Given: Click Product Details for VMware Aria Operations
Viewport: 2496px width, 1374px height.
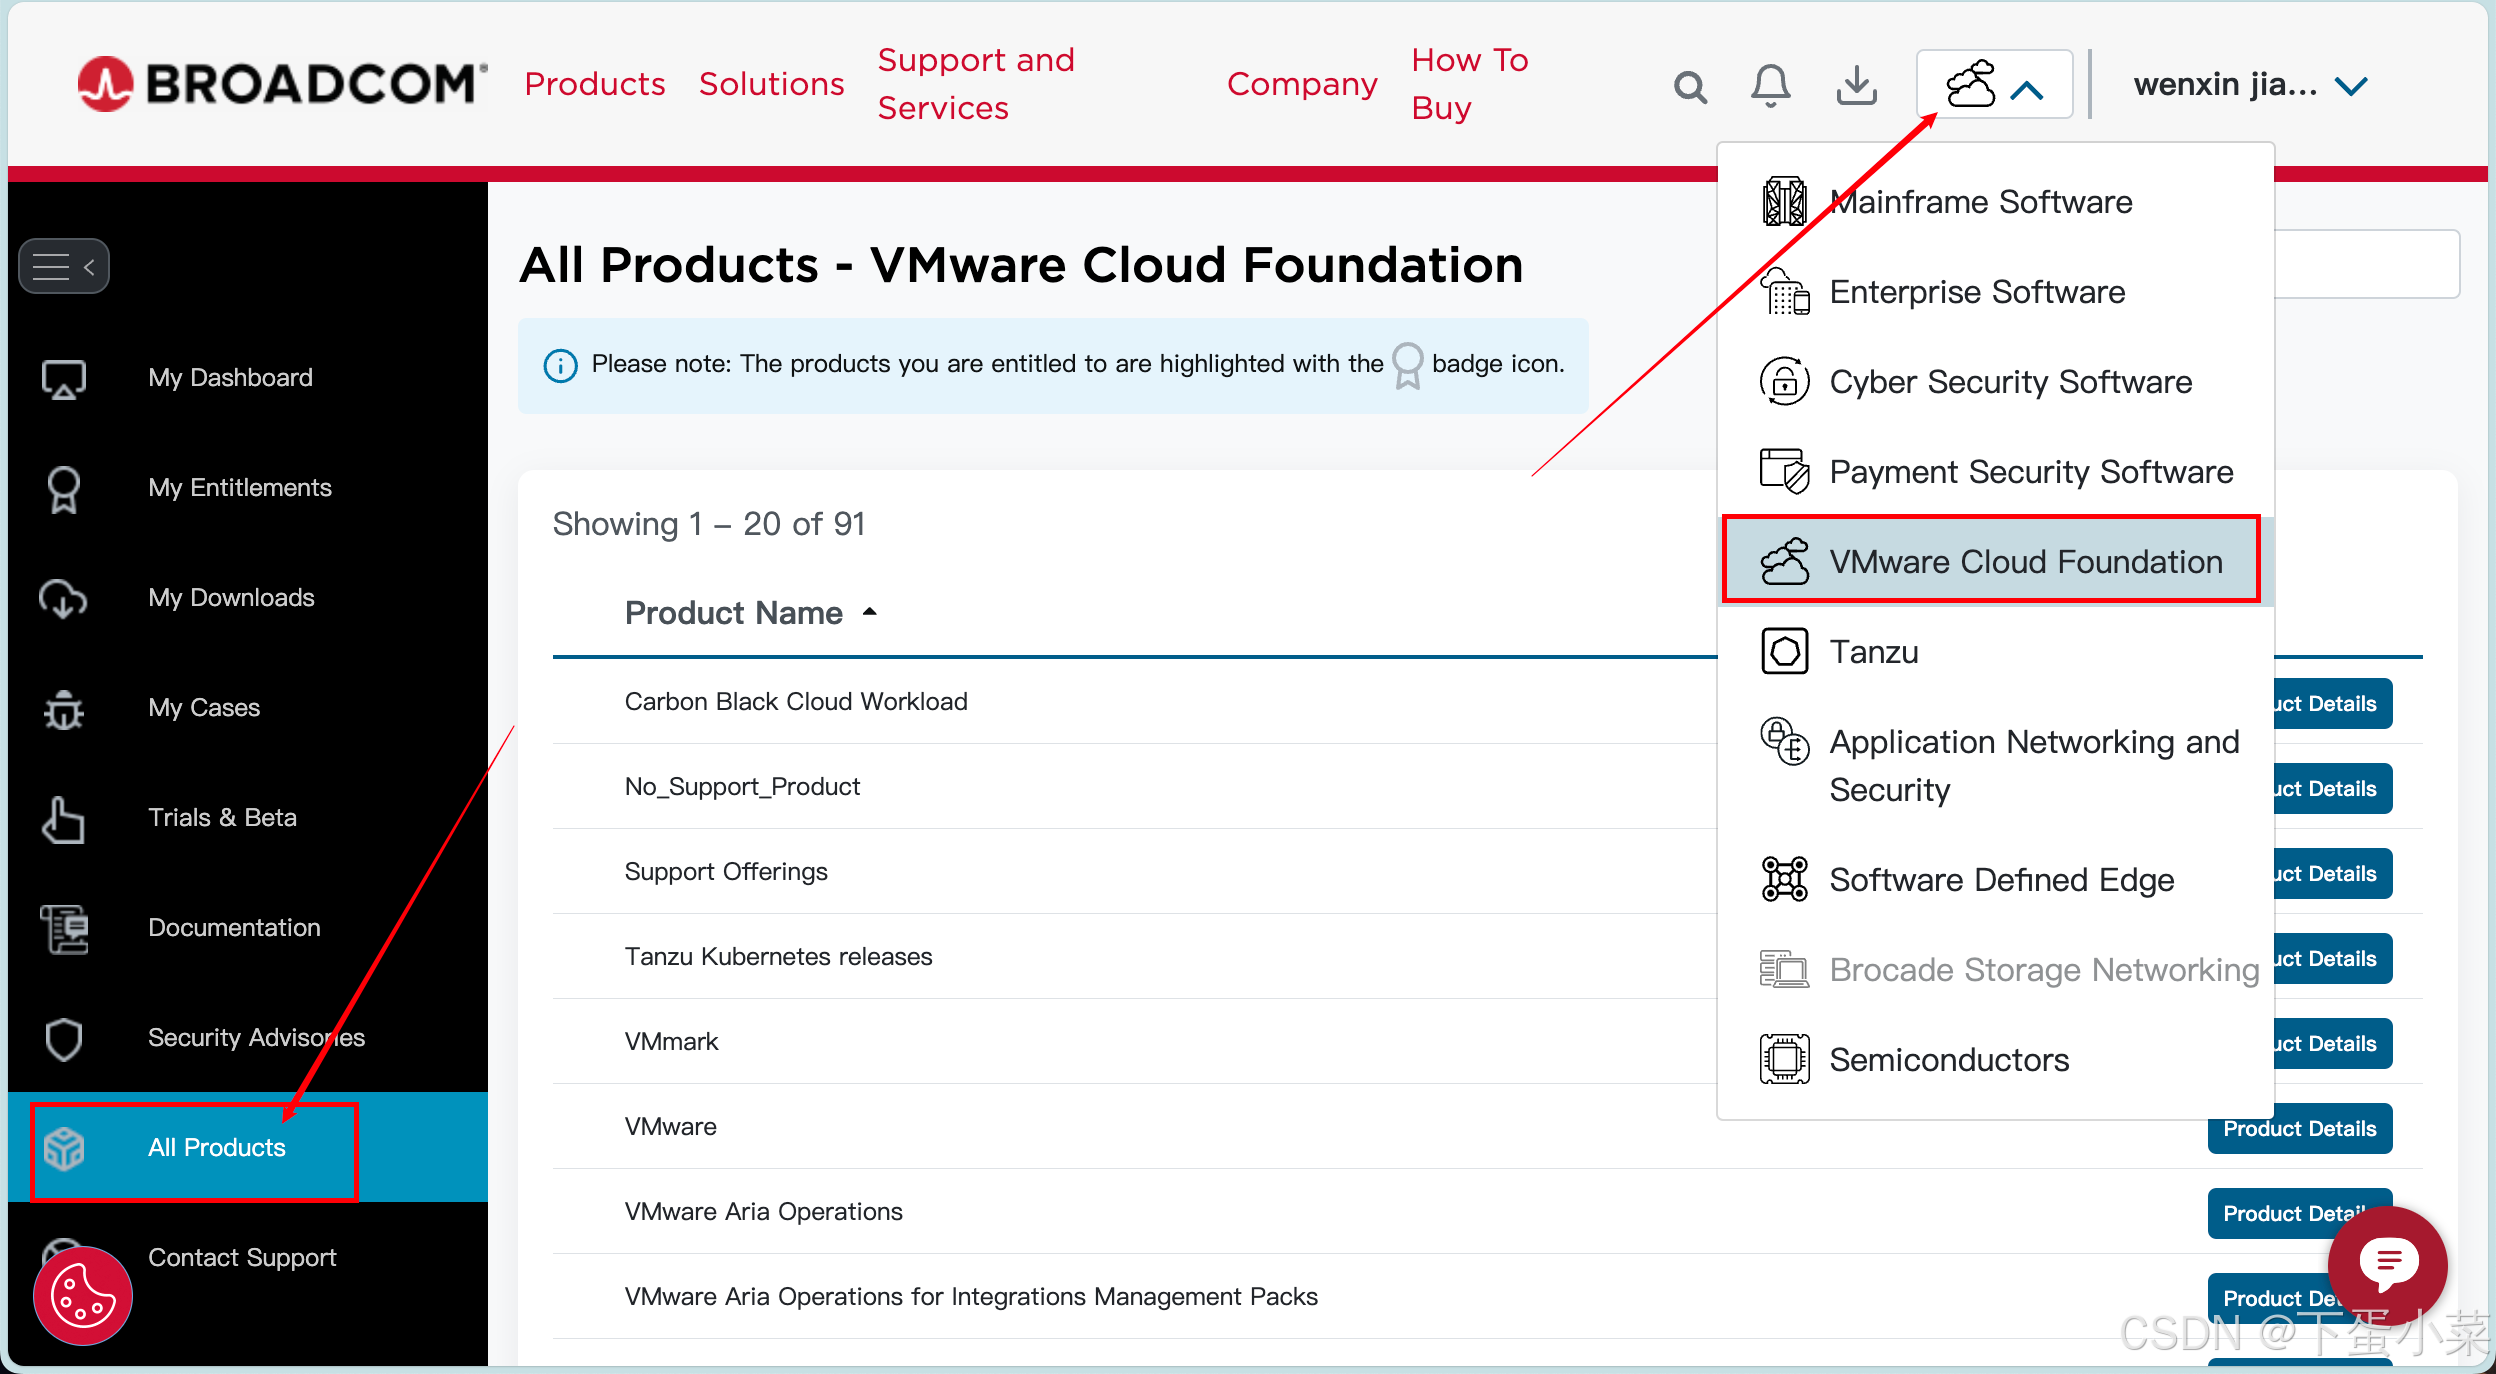Looking at the screenshot, I should pos(2299,1213).
